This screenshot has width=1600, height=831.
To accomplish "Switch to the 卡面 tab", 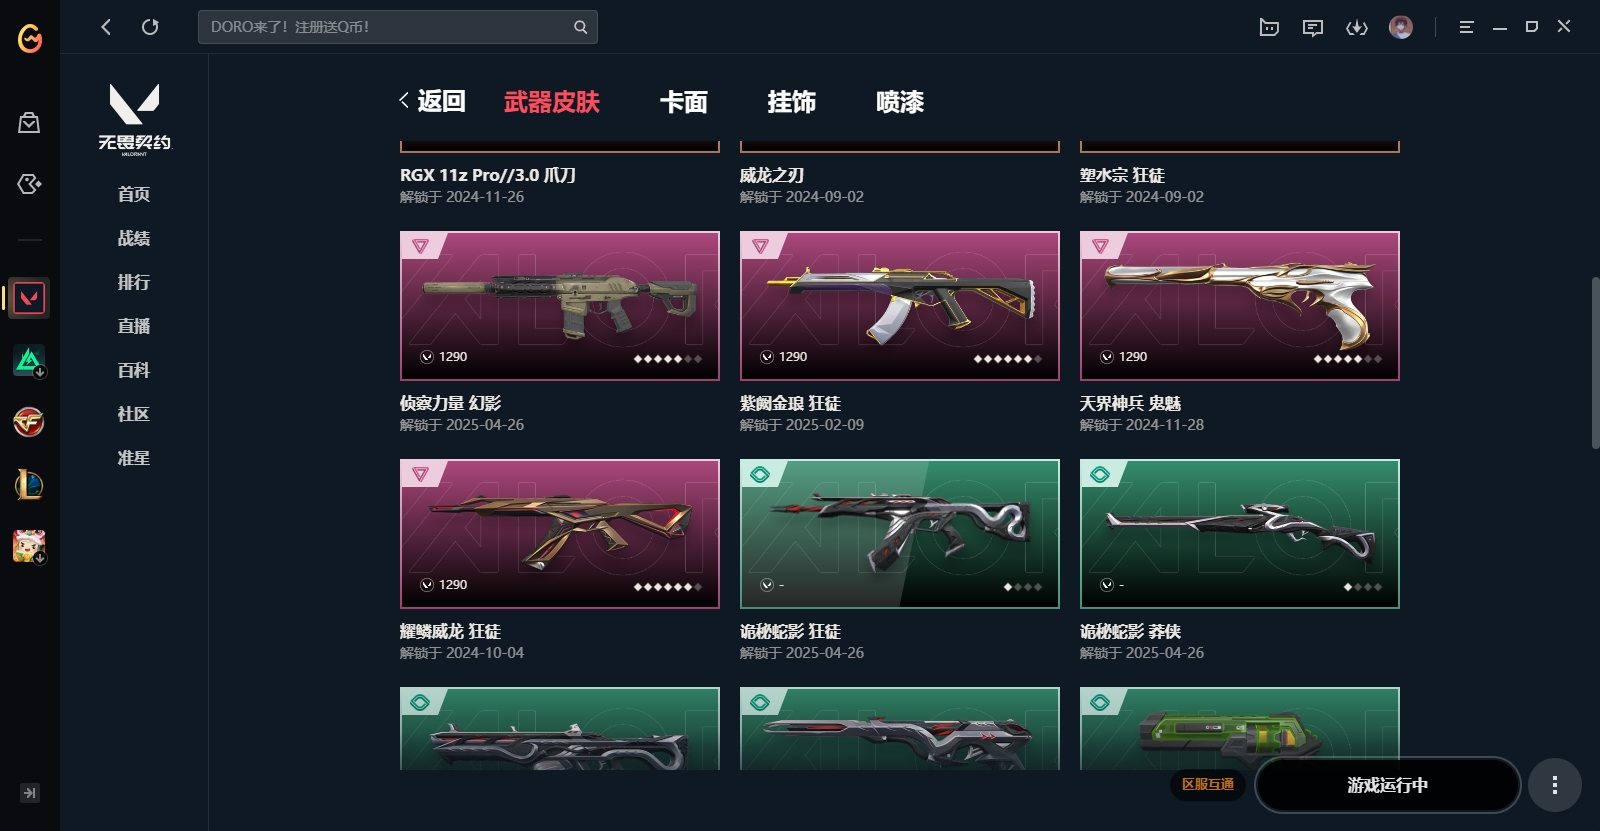I will [x=684, y=102].
